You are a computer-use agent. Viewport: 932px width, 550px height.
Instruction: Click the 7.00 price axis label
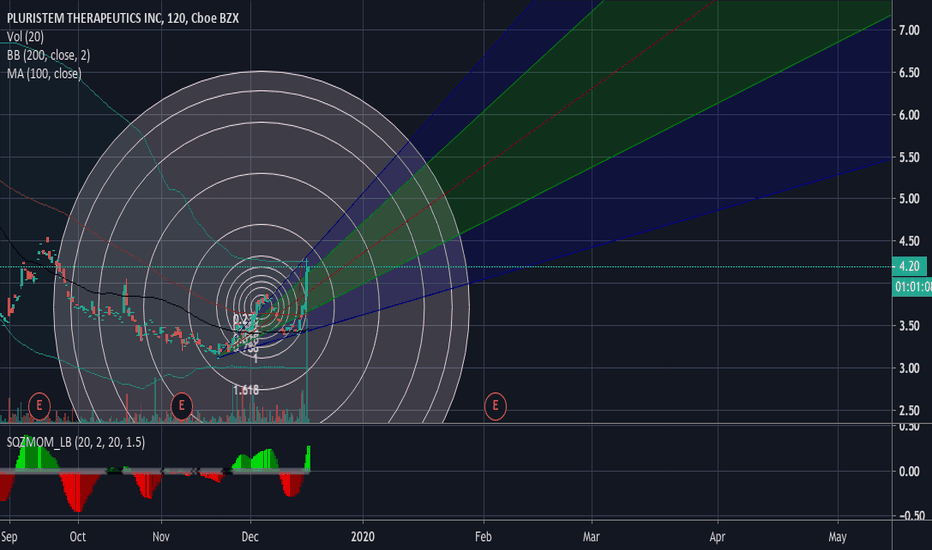click(x=909, y=30)
